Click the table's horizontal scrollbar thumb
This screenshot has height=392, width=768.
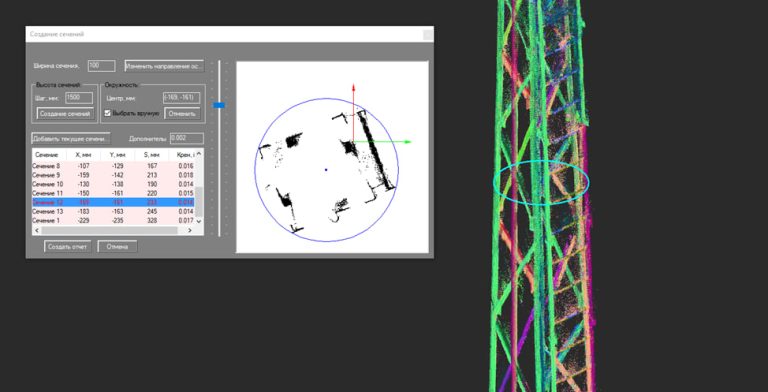[109, 230]
